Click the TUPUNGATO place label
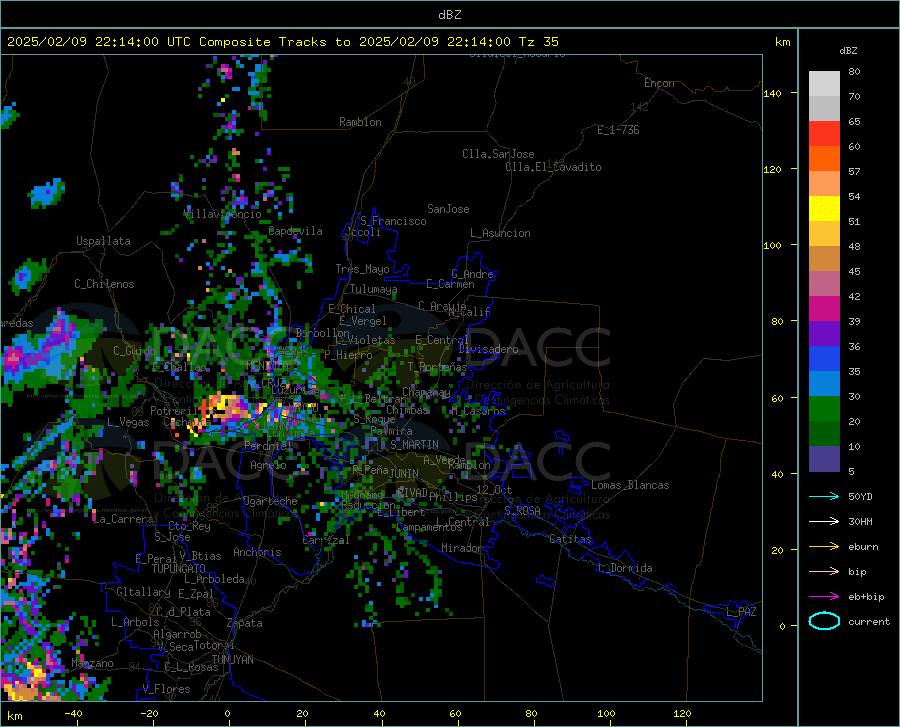The height and width of the screenshot is (727, 900). coord(179,569)
